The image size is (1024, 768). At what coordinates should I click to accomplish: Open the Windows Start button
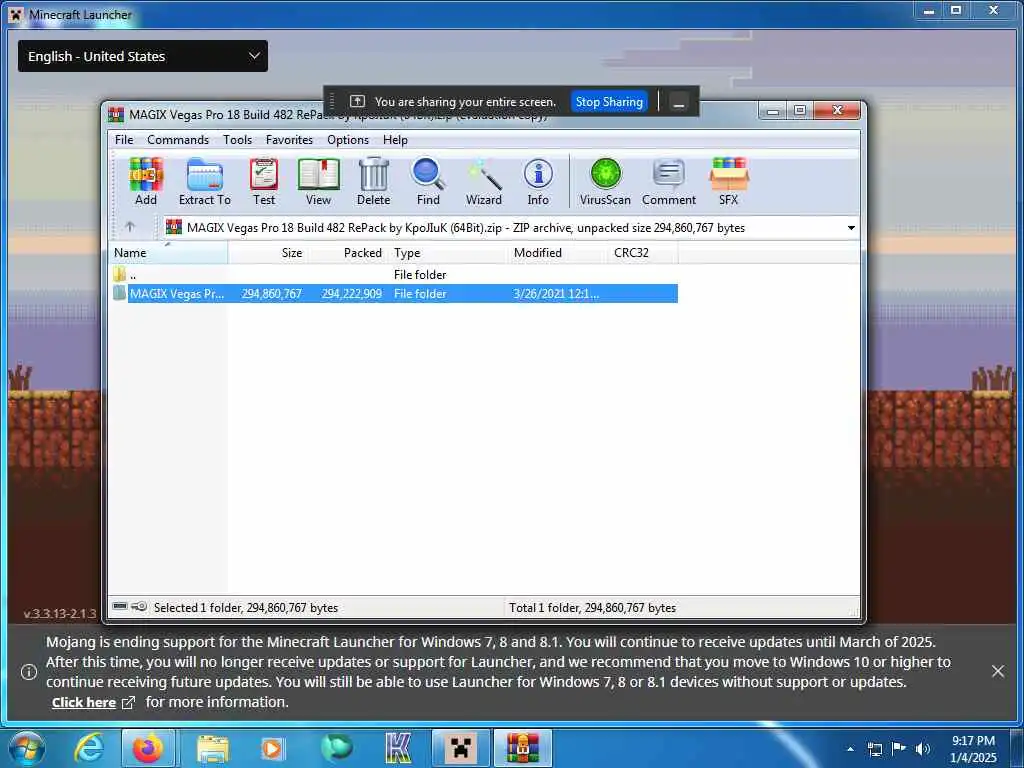pyautogui.click(x=27, y=748)
